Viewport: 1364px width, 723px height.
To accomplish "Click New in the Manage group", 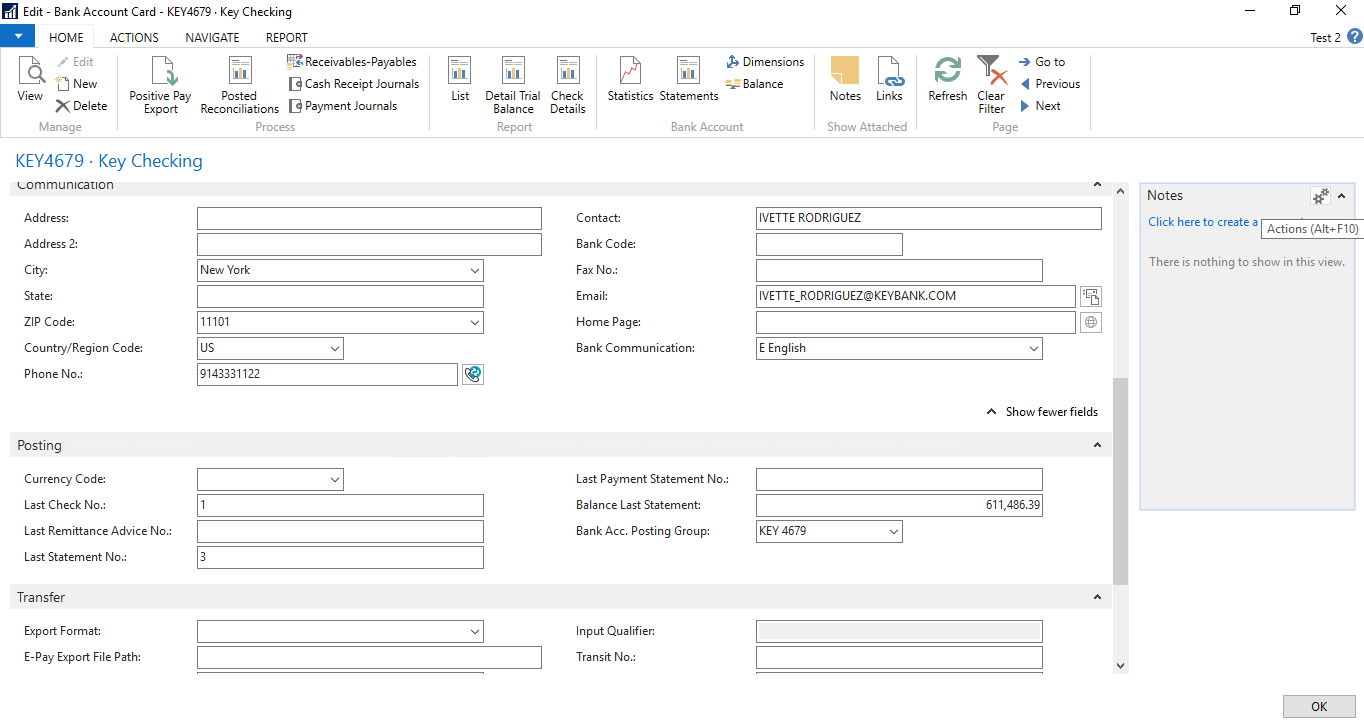I will pyautogui.click(x=76, y=84).
